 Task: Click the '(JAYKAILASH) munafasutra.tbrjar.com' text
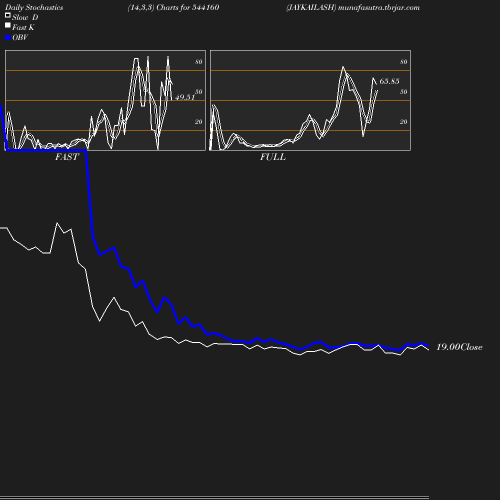click(x=353, y=8)
